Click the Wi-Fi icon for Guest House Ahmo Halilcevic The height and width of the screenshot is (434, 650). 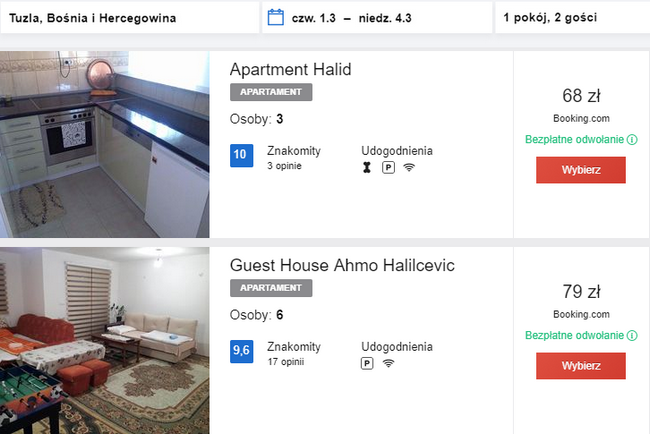388,362
